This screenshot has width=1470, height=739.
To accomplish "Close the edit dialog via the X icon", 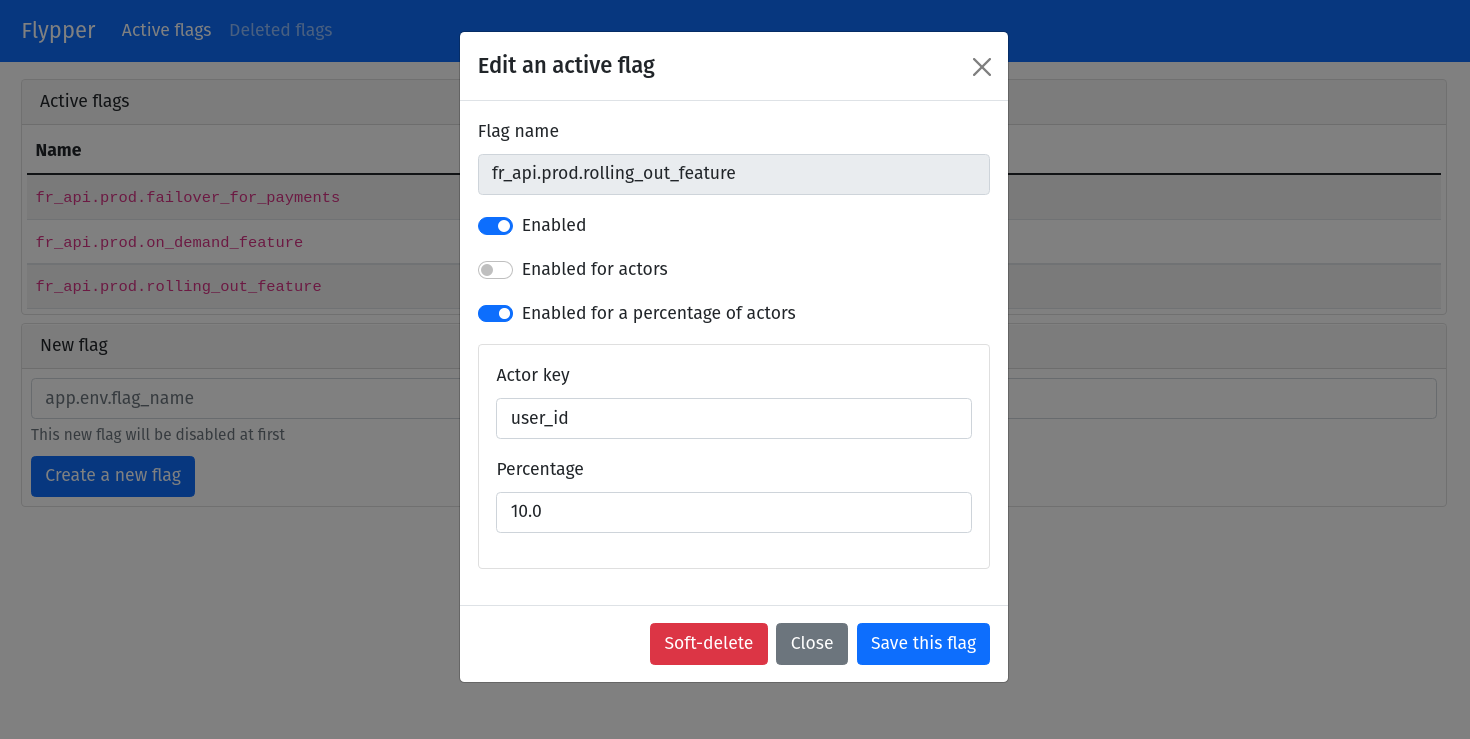I will (x=981, y=66).
